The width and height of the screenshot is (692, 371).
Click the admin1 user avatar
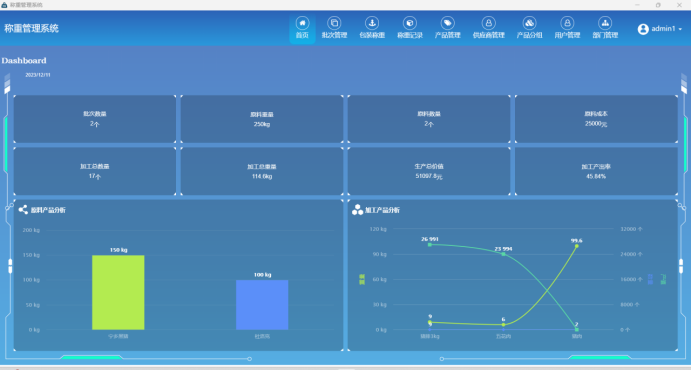[x=643, y=29]
